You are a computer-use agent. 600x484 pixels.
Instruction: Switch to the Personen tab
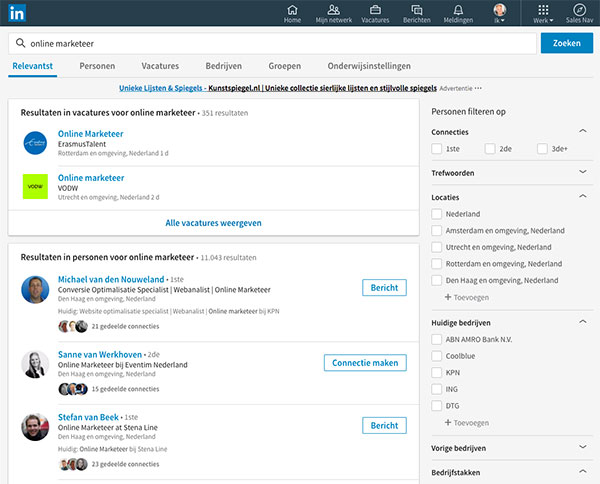pos(97,66)
